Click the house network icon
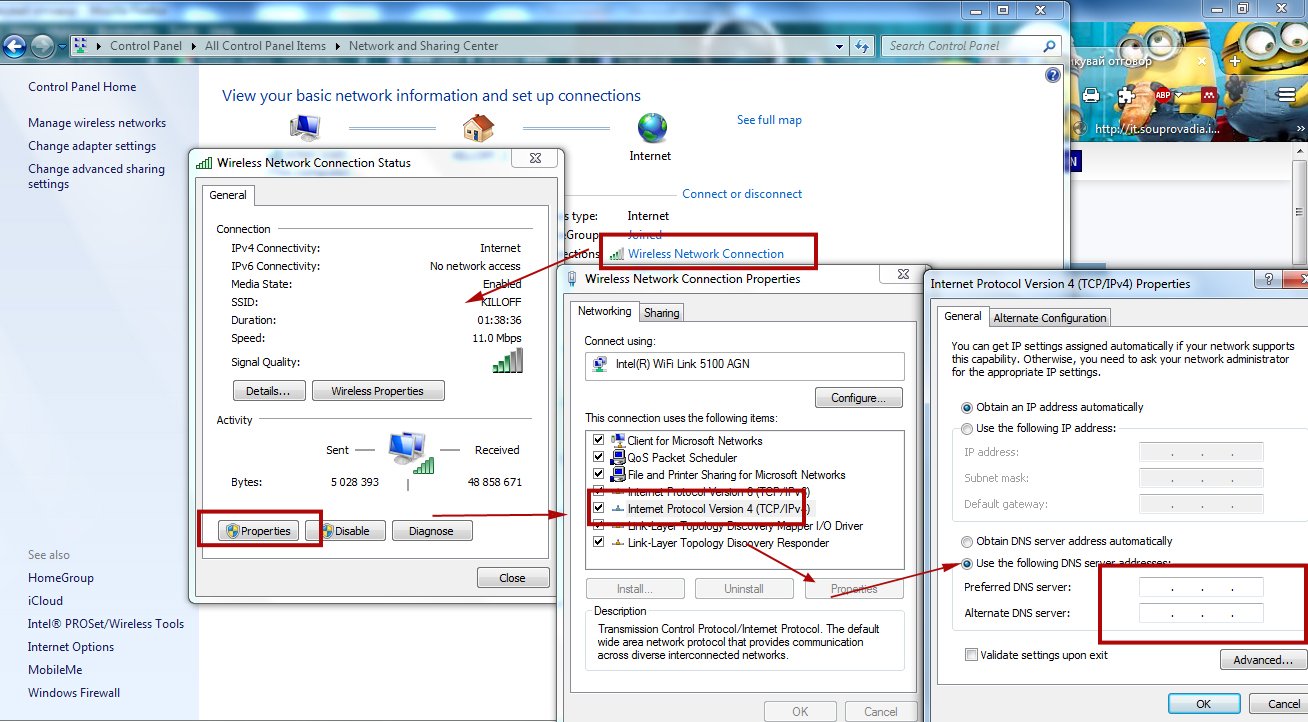 (479, 128)
